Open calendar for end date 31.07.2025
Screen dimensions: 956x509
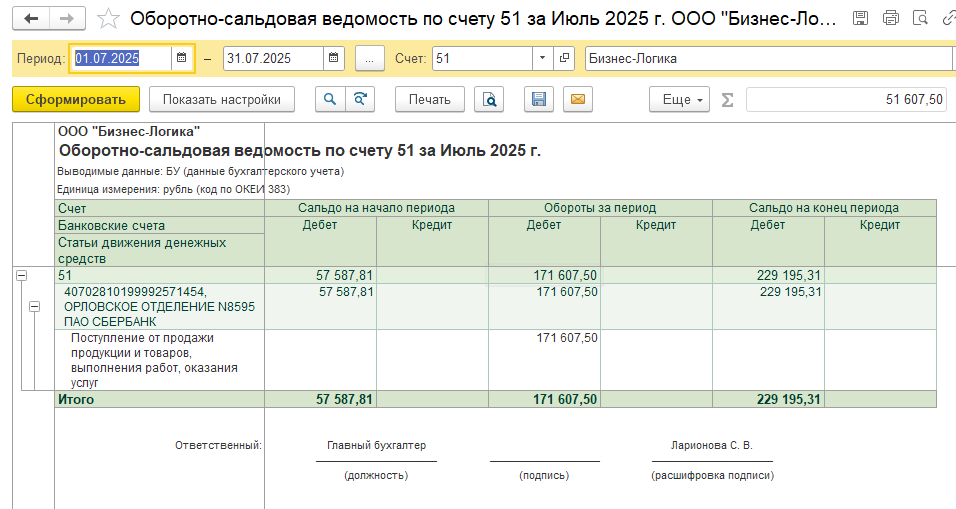tap(334, 58)
